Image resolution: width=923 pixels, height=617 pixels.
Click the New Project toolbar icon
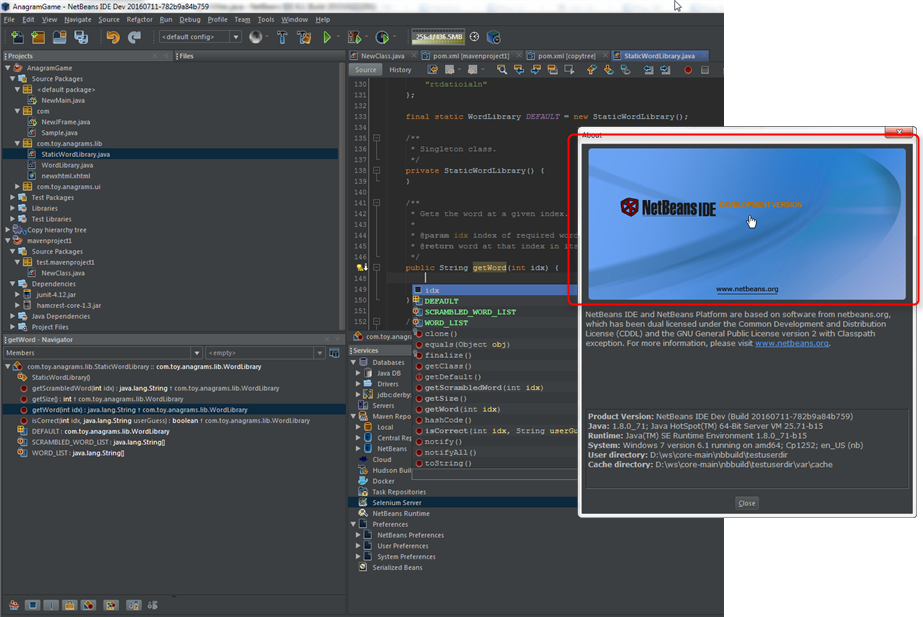38,37
